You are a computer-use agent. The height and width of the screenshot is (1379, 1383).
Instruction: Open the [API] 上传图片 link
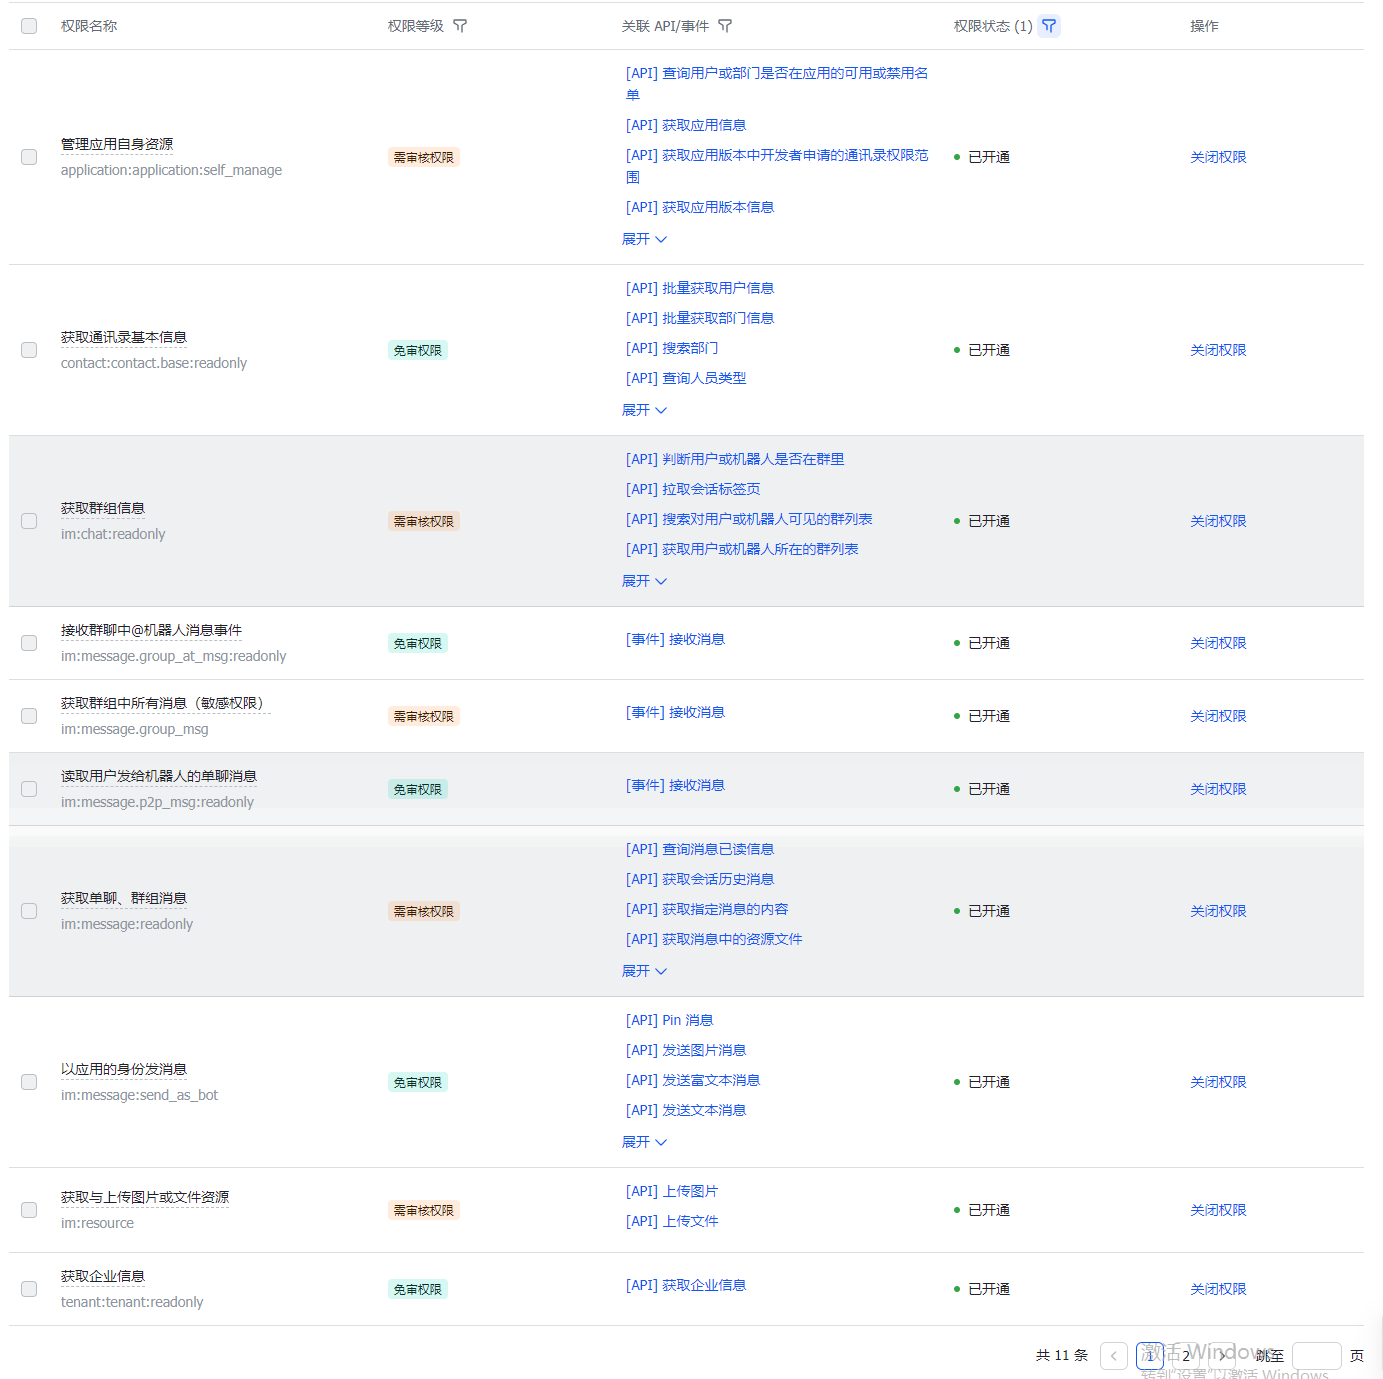(x=672, y=1191)
